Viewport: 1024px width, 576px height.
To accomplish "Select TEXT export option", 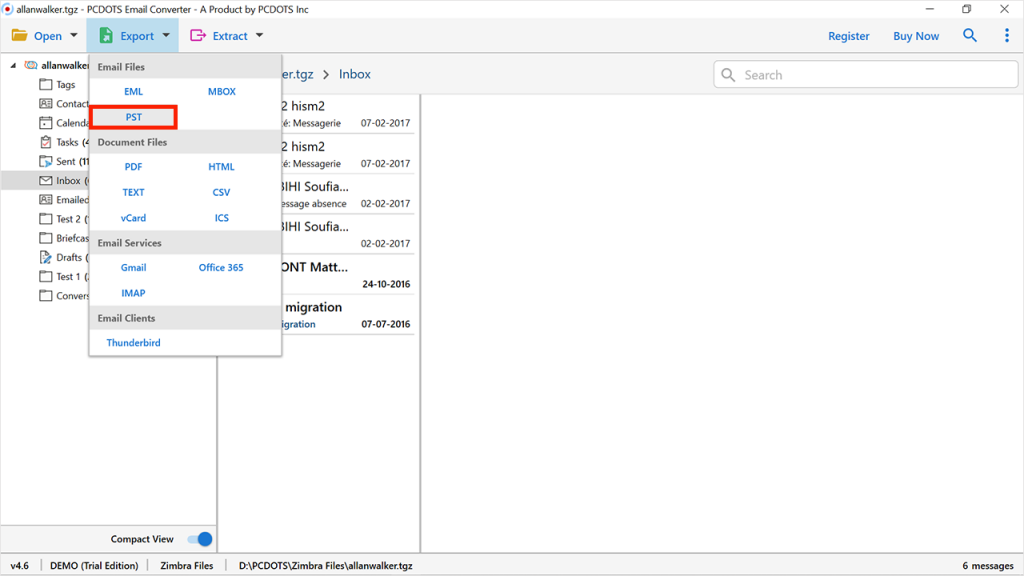I will click(x=133, y=192).
